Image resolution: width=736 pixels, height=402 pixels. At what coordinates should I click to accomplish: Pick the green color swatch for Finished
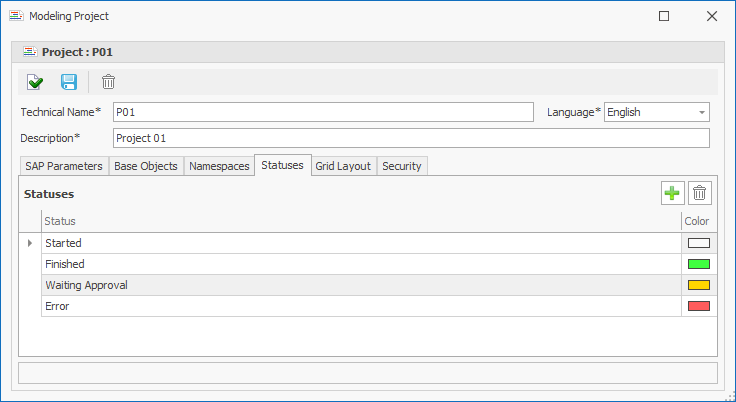pyautogui.click(x=699, y=264)
